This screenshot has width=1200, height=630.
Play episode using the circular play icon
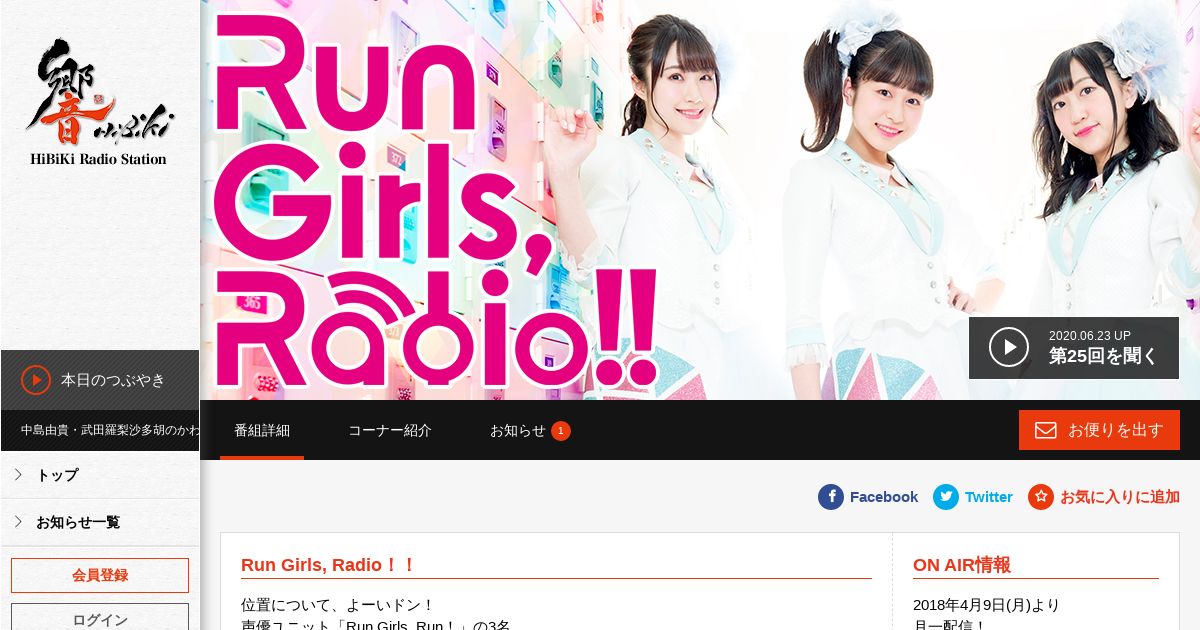click(x=1009, y=347)
